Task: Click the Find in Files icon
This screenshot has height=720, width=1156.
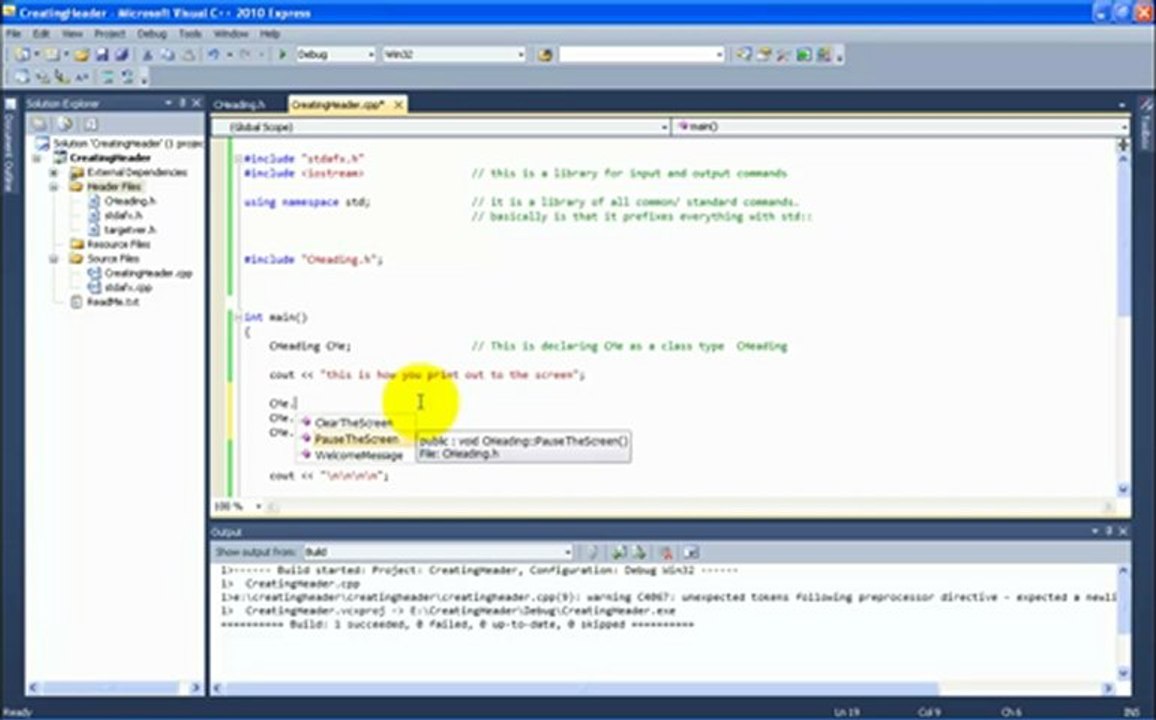Action: tap(545, 55)
